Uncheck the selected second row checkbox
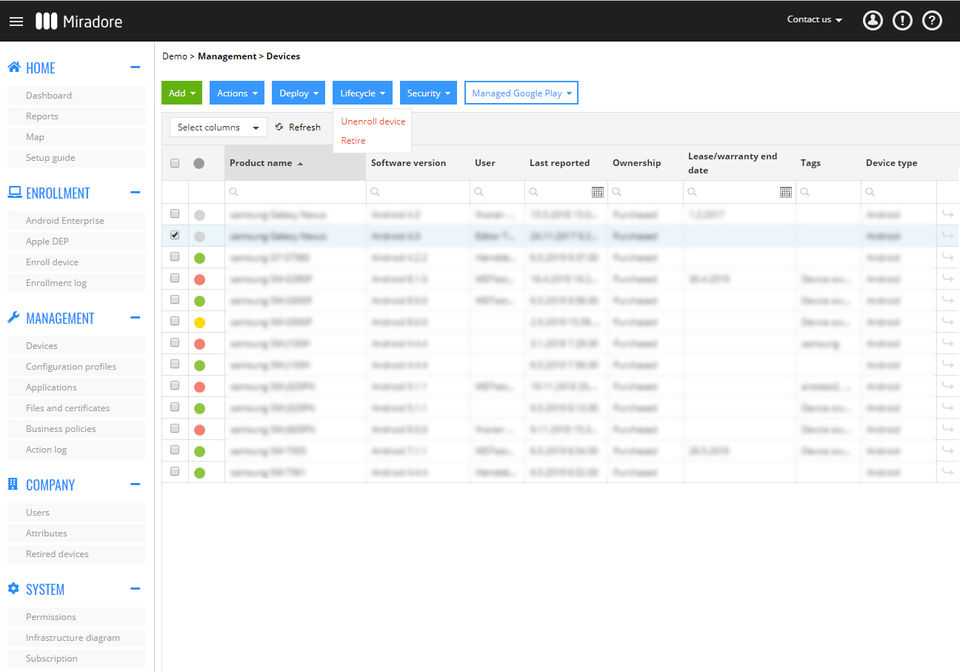 point(175,235)
